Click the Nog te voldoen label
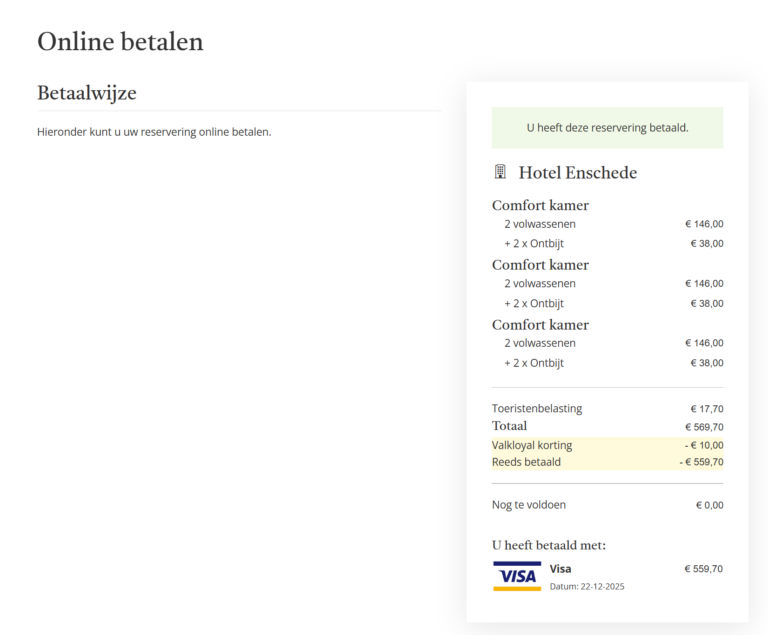This screenshot has width=768, height=635. tap(529, 505)
